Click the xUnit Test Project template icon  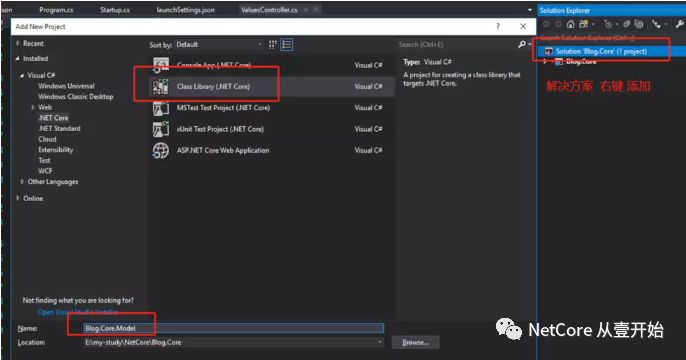pos(161,129)
